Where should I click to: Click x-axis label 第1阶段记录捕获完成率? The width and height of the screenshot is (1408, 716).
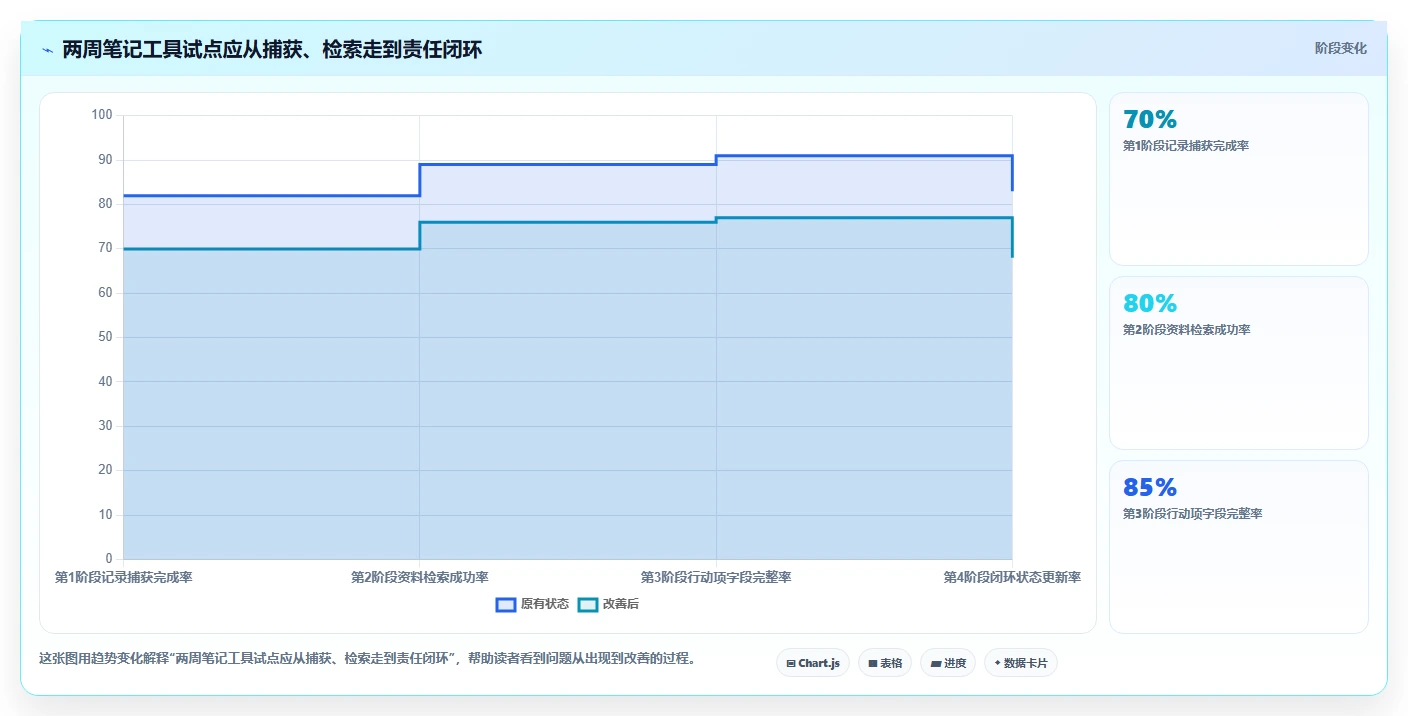click(x=123, y=578)
